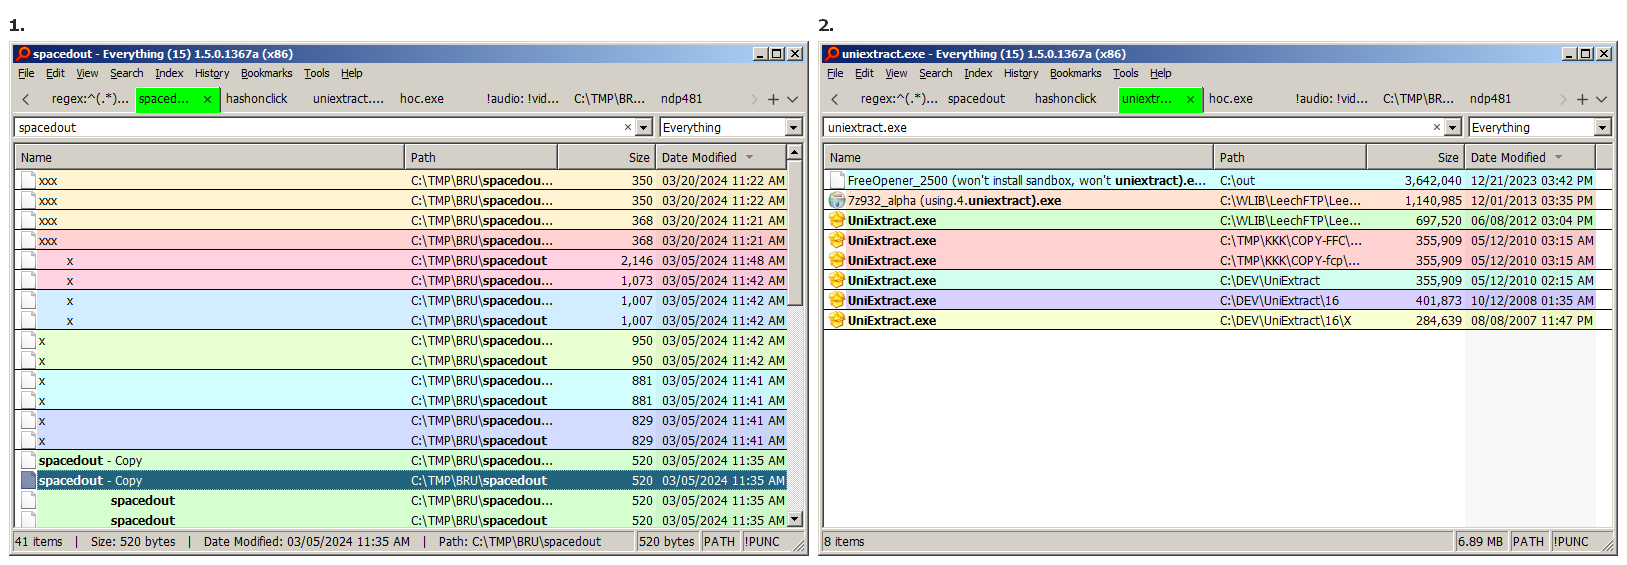This screenshot has height=565, width=1627.
Task: Go back using the arrow in the uniextract.exe window
Action: click(x=835, y=99)
